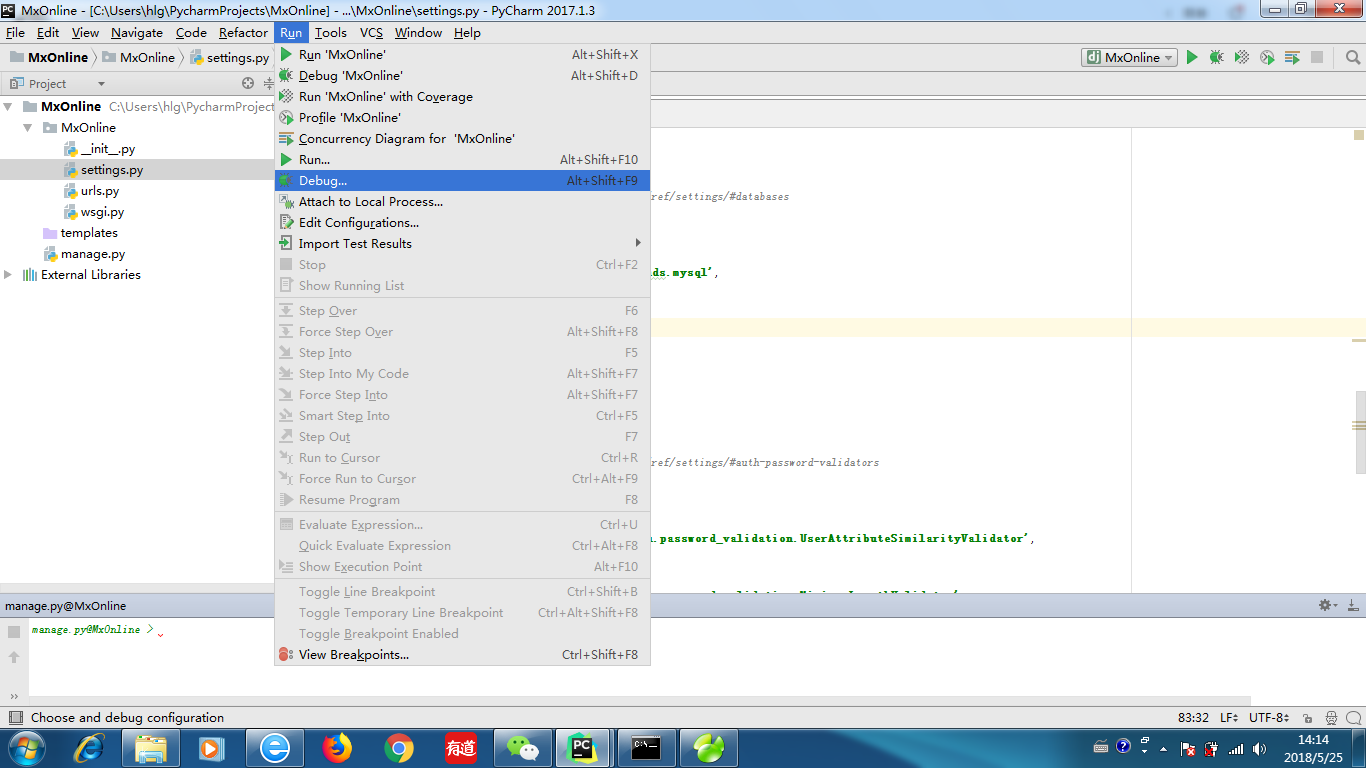Open the Tools menu

tap(331, 33)
